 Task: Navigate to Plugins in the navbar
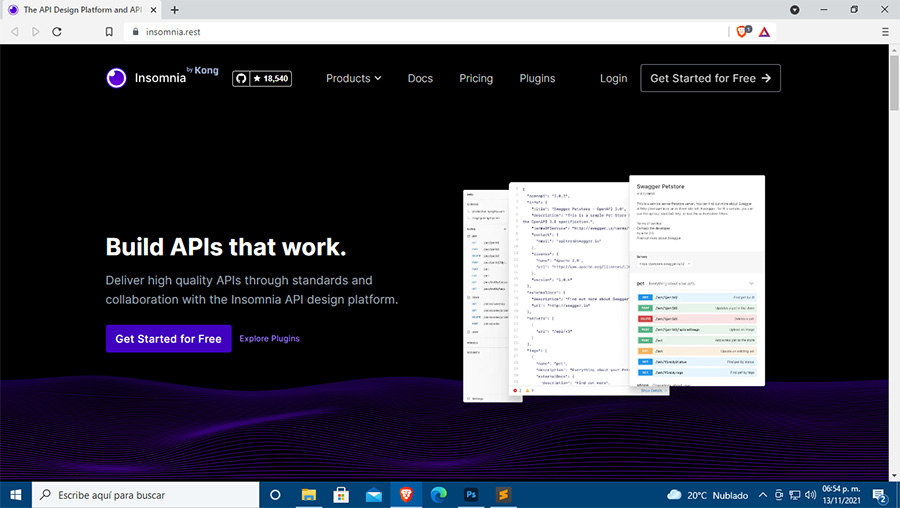click(537, 78)
